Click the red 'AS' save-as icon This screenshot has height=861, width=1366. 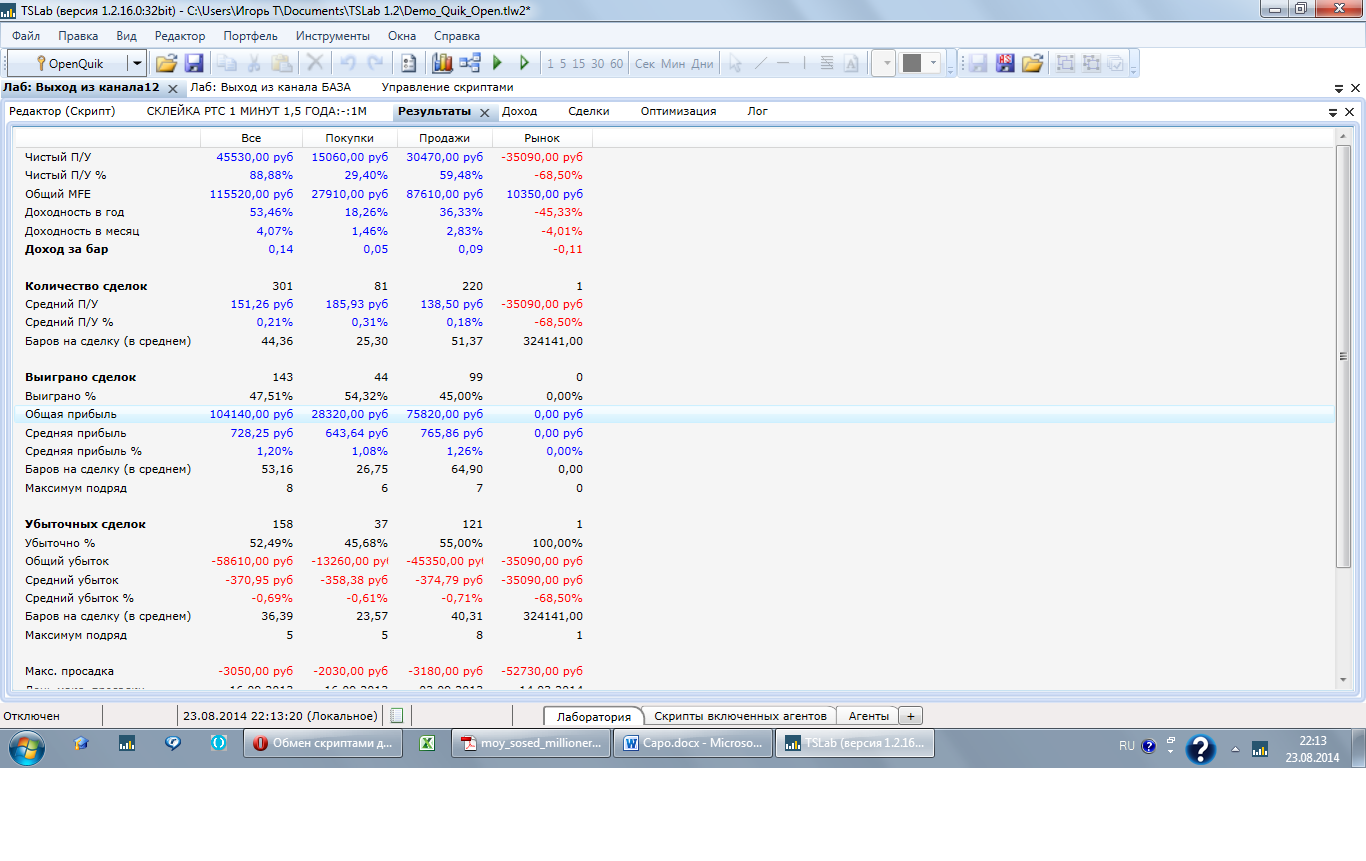(1005, 63)
